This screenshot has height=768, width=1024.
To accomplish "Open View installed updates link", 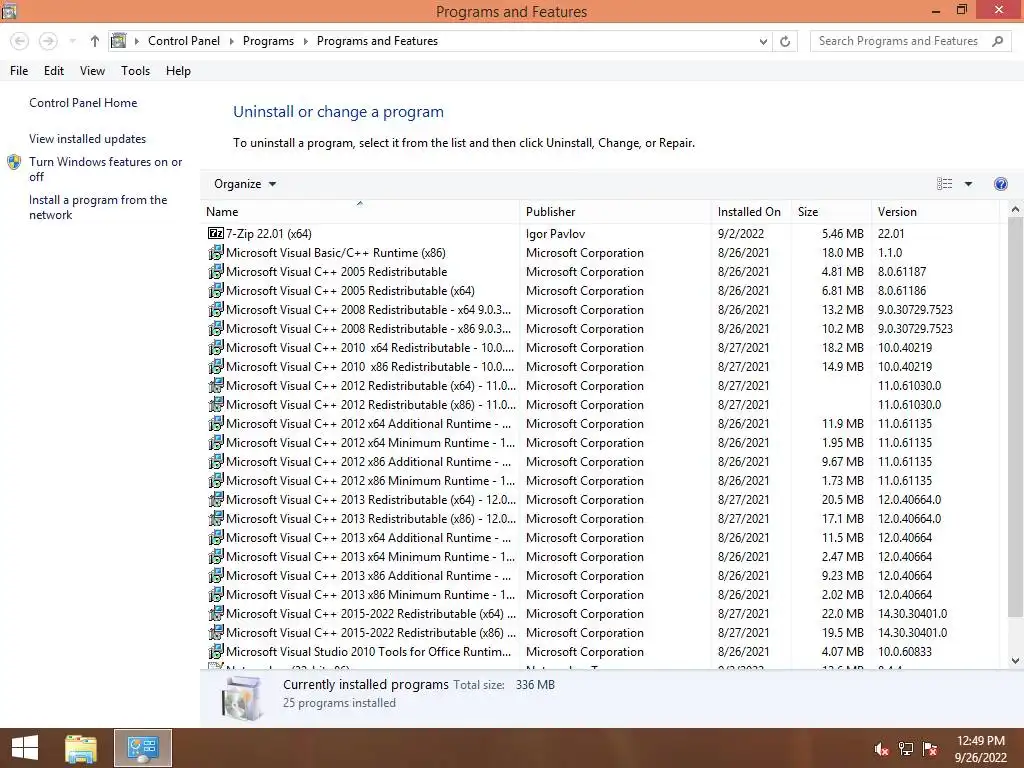I will tap(88, 138).
